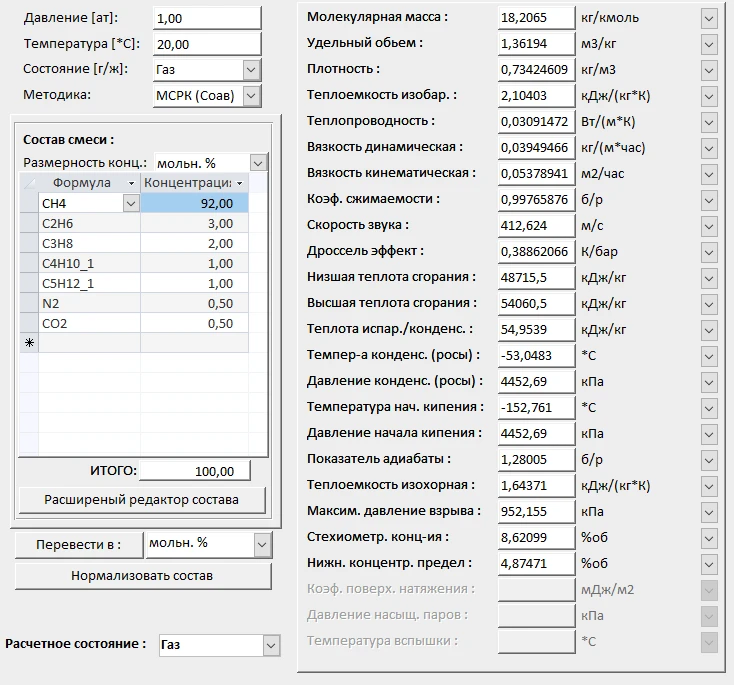Viewport: 734px width, 685px height.
Task: Click the Температура [*C] input field
Action: (x=206, y=45)
